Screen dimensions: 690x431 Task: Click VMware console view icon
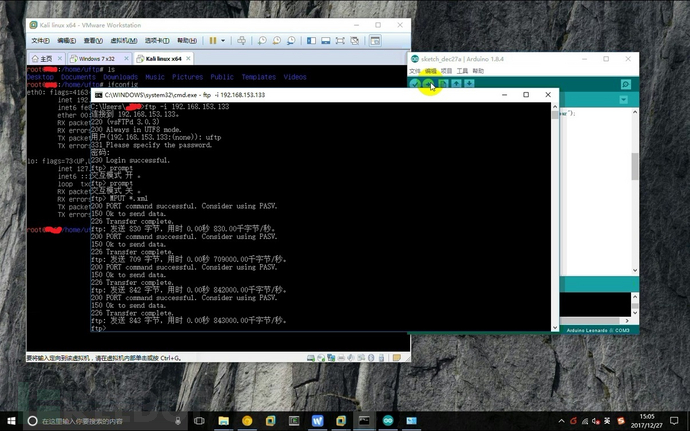[375, 41]
